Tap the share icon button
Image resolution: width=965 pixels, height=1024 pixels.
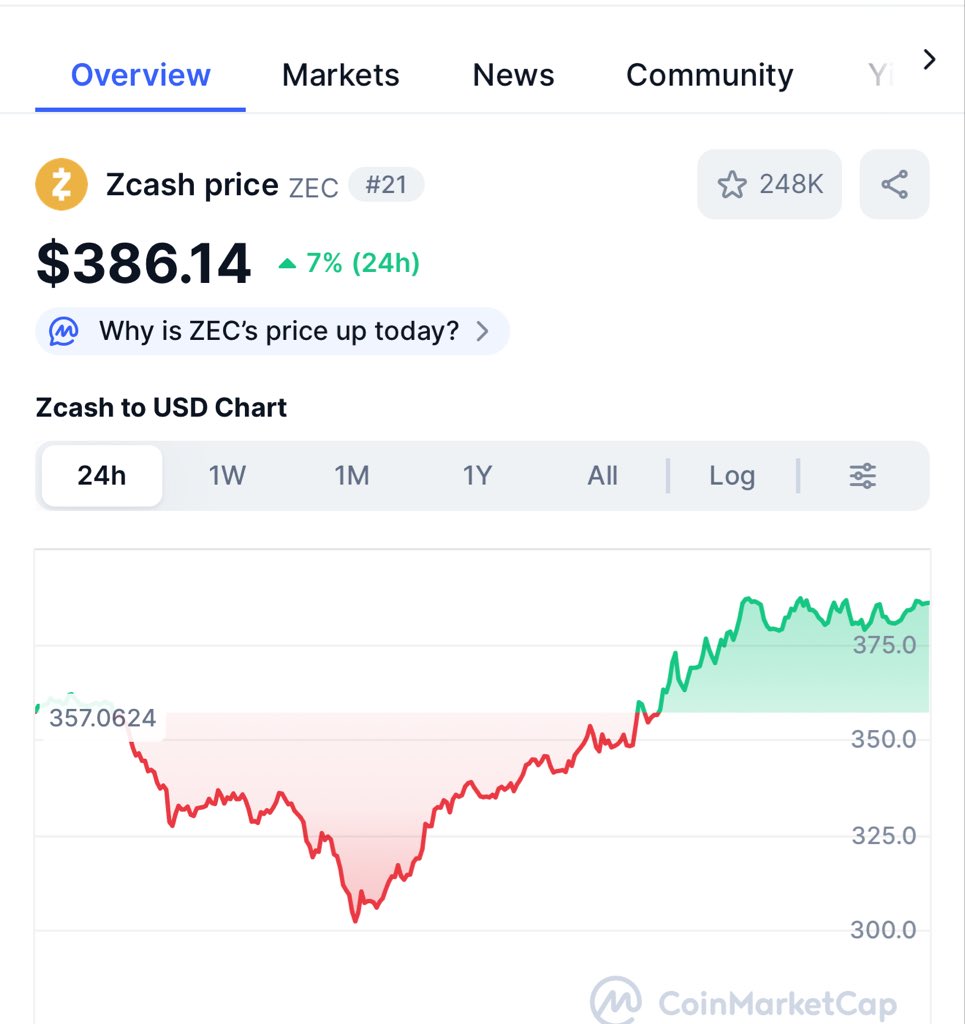pyautogui.click(x=894, y=184)
